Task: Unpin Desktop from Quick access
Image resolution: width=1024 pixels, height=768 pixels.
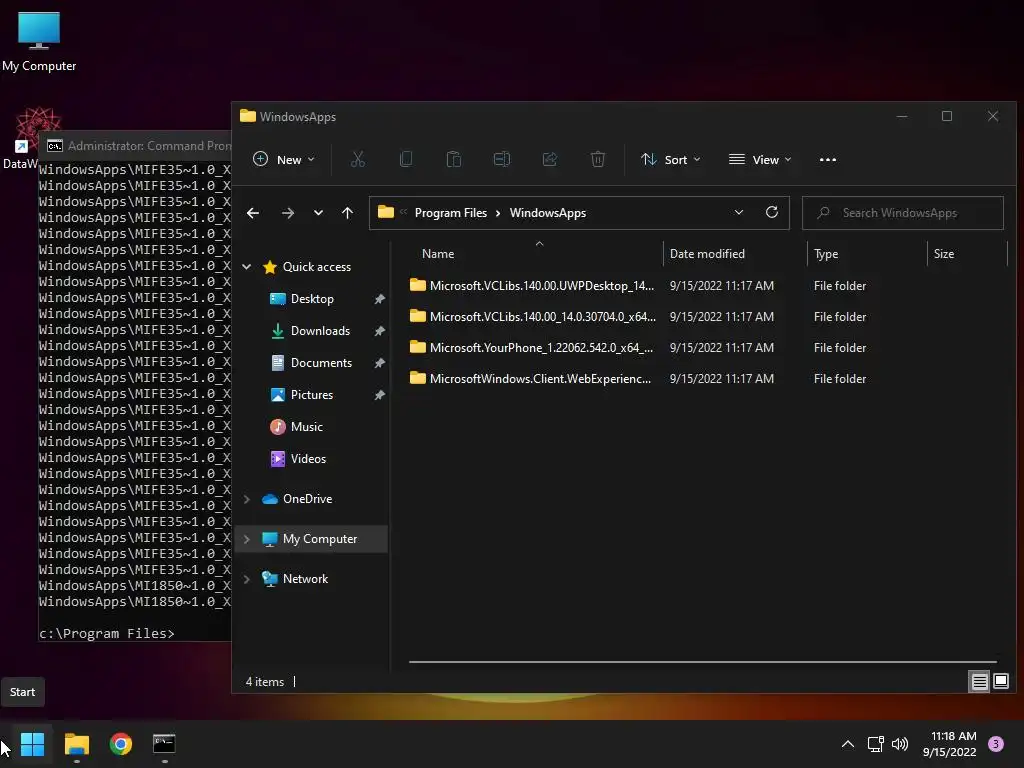Action: [x=379, y=299]
